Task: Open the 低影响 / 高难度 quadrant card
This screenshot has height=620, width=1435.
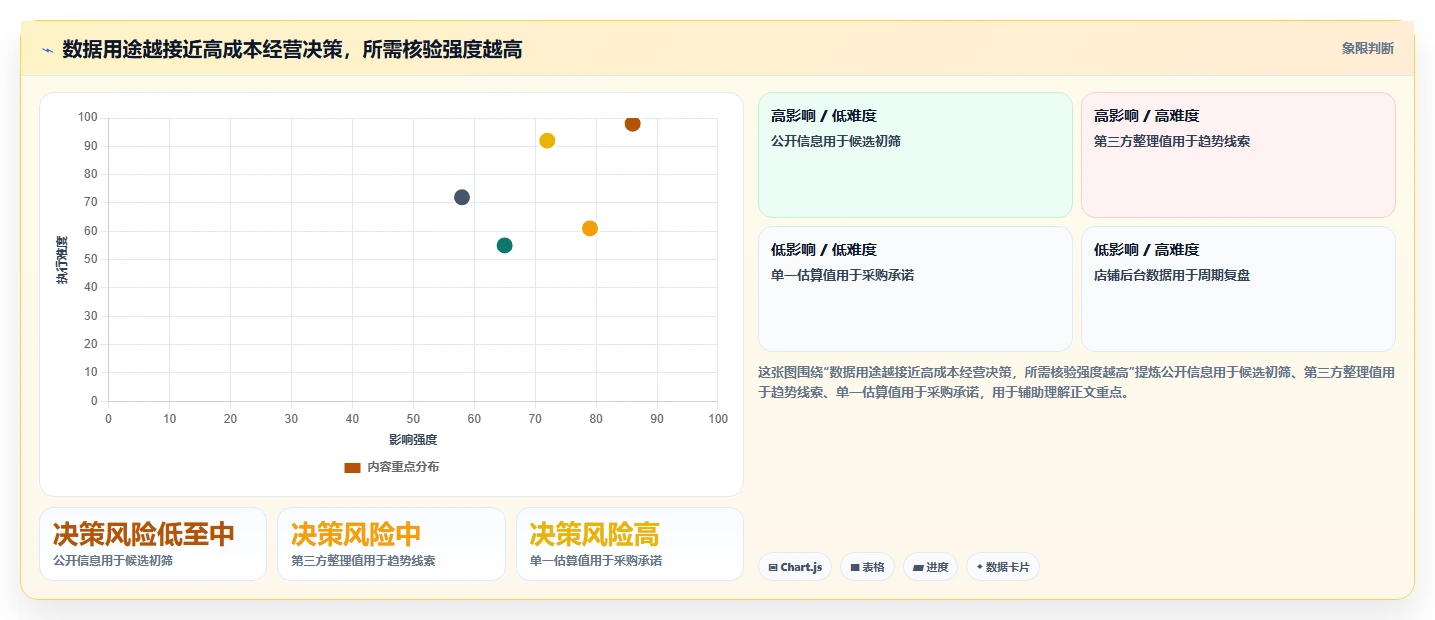Action: point(1238,289)
